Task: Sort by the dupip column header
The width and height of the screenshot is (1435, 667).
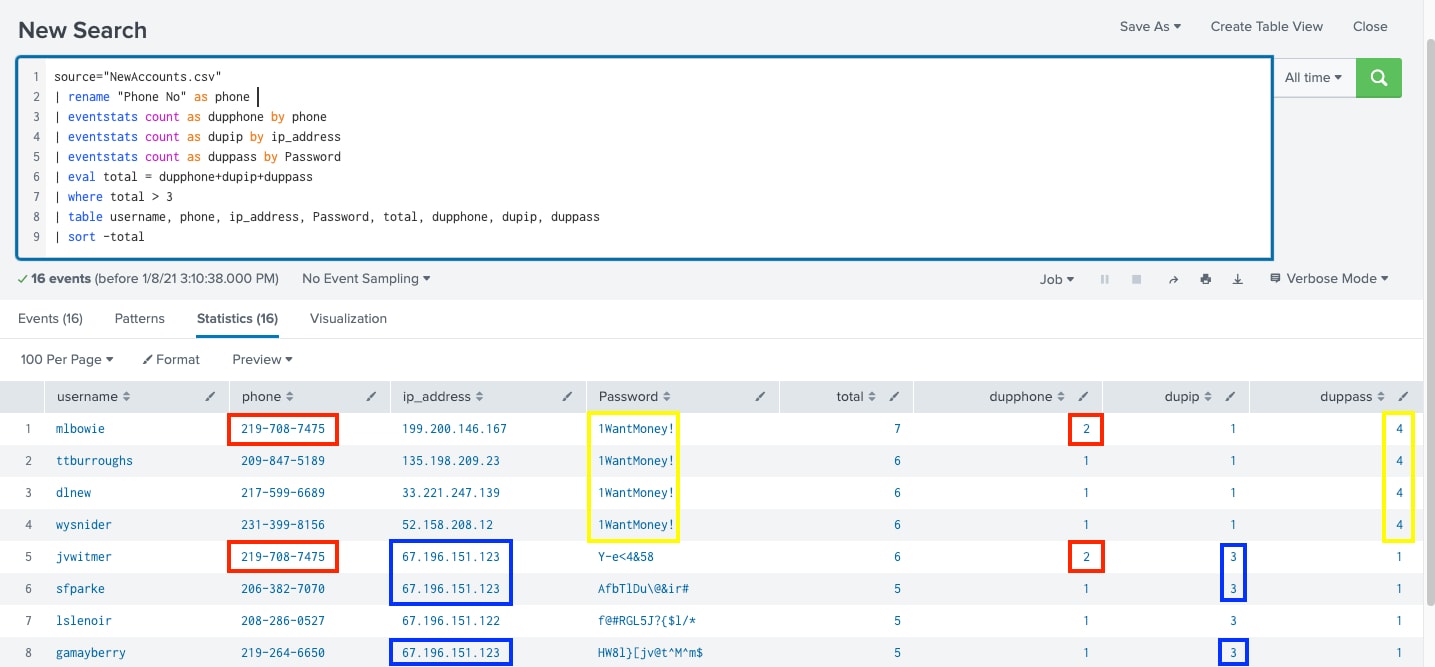Action: 1188,397
